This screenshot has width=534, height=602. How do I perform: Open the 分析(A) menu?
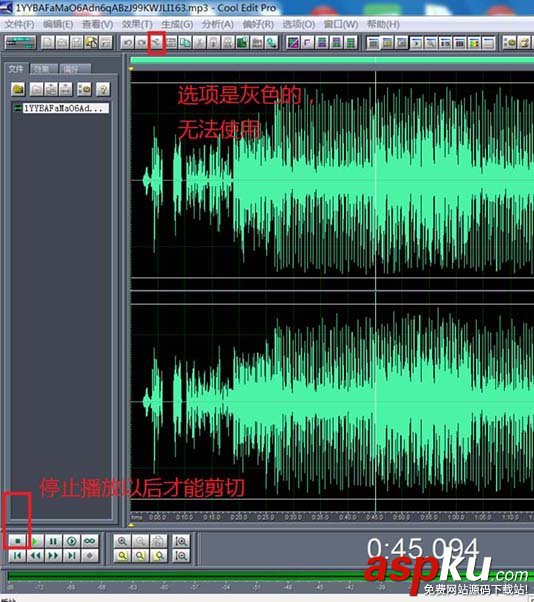point(218,25)
